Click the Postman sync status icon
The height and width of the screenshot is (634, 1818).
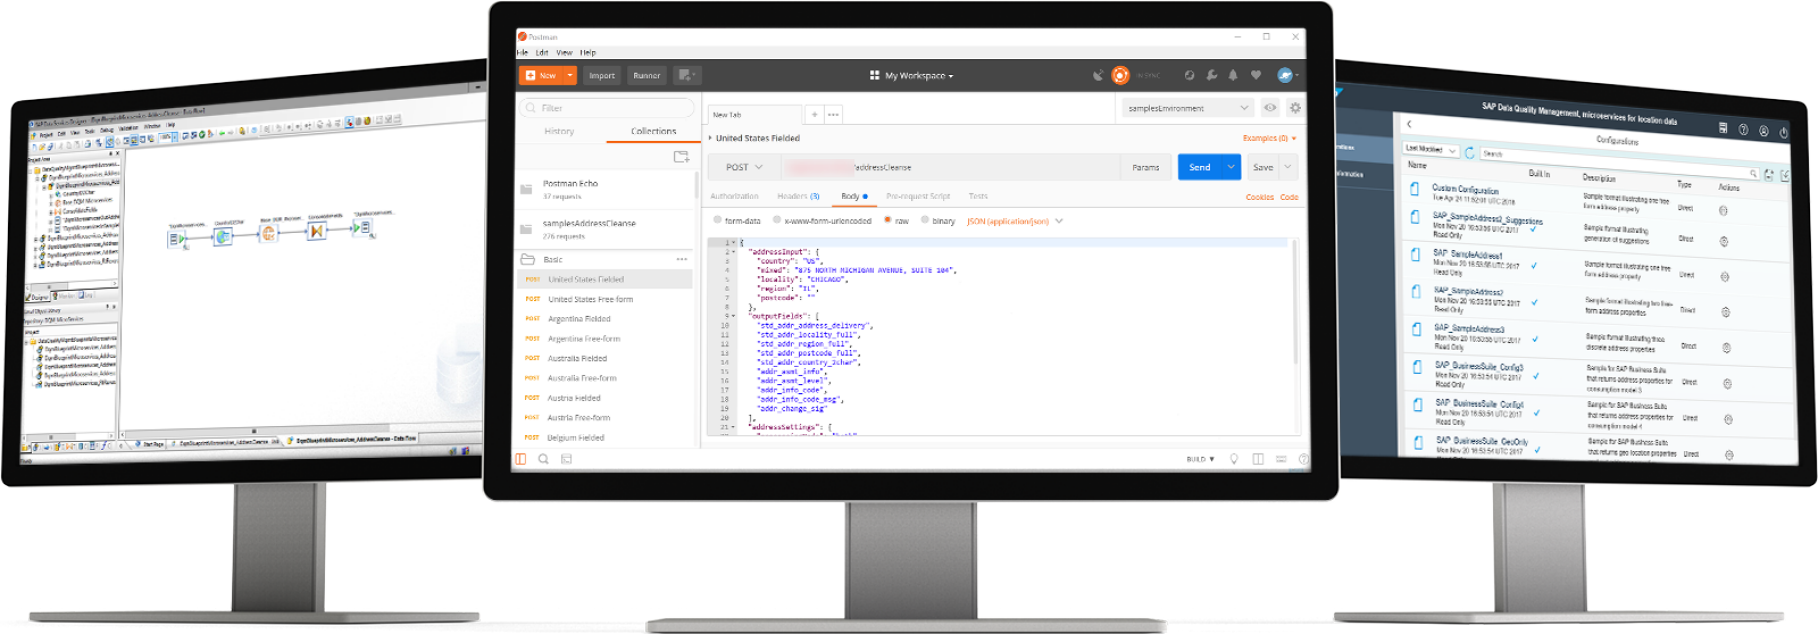pyautogui.click(x=1120, y=75)
